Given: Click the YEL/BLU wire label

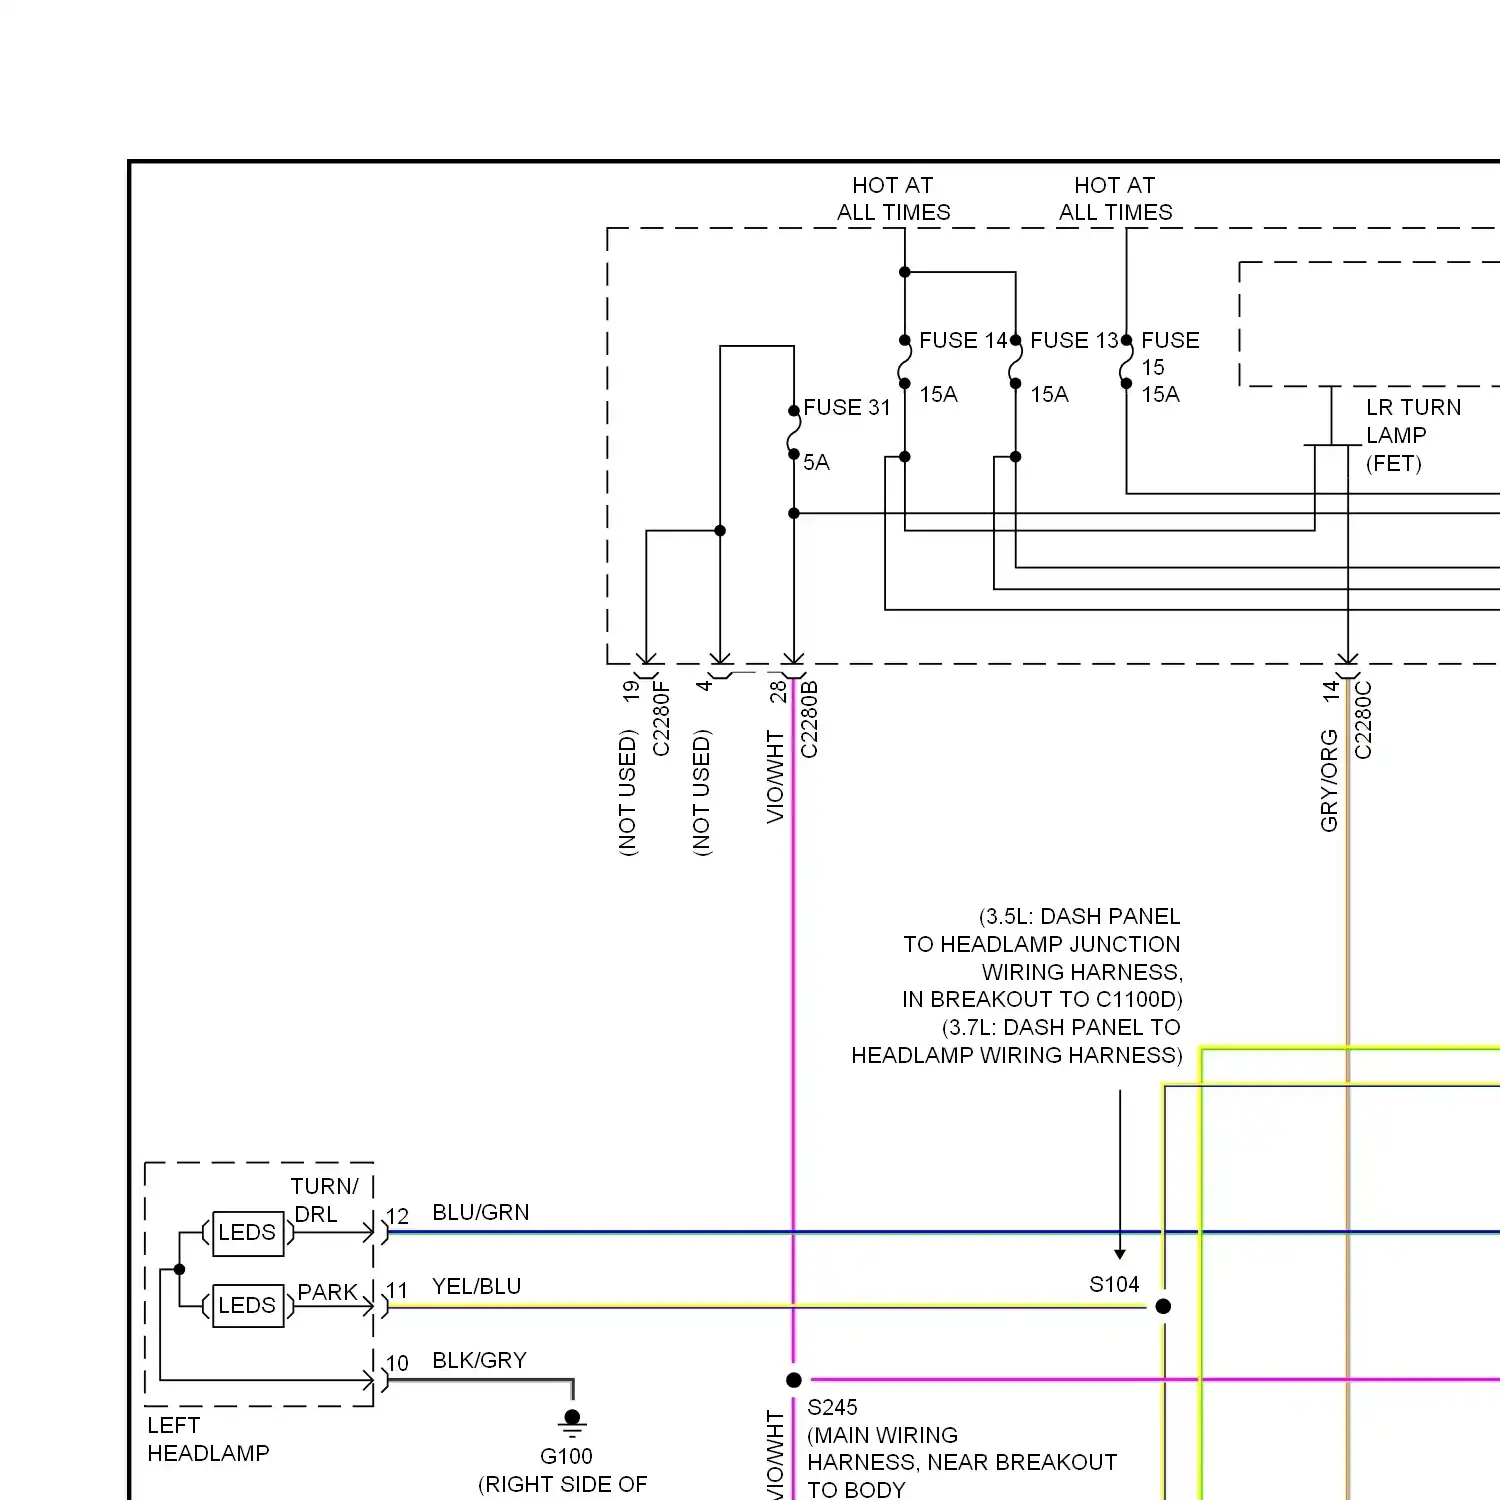Looking at the screenshot, I should [x=476, y=1286].
